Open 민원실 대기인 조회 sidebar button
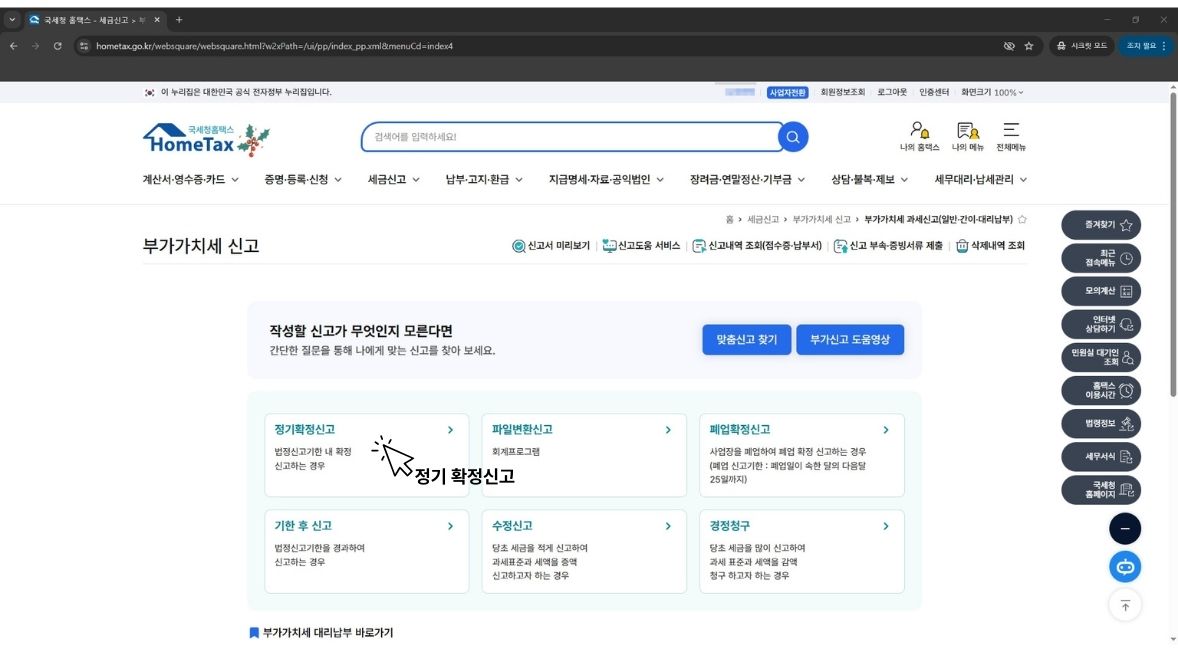This screenshot has width=1178, height=650. 1101,357
